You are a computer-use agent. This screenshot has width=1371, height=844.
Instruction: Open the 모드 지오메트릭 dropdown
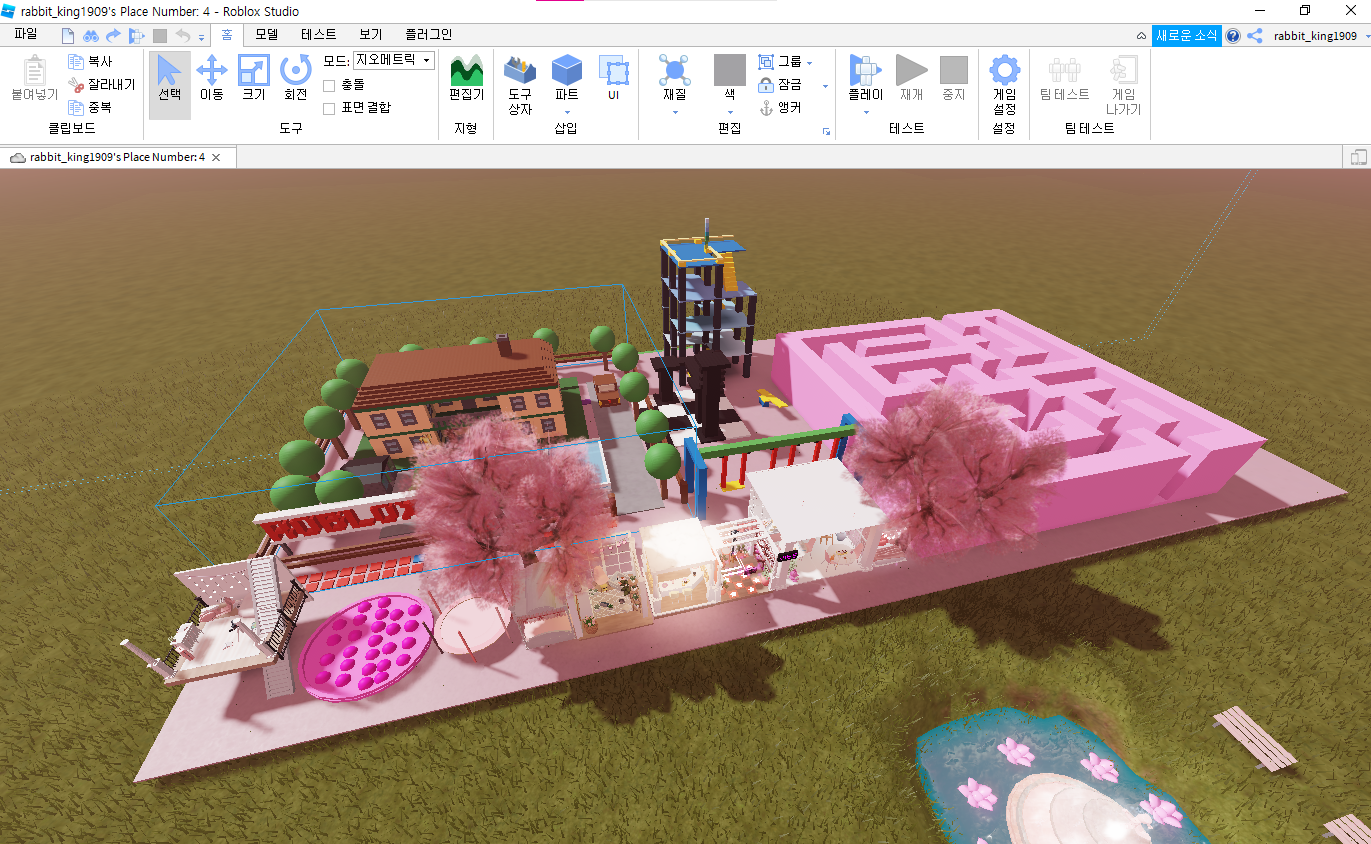pyautogui.click(x=394, y=61)
